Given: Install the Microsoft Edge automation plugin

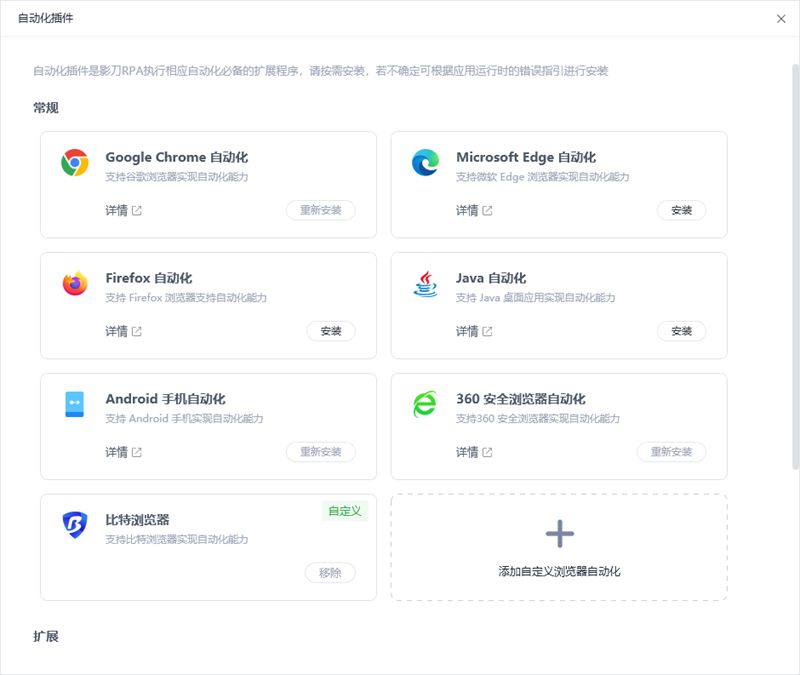Looking at the screenshot, I should [x=681, y=210].
